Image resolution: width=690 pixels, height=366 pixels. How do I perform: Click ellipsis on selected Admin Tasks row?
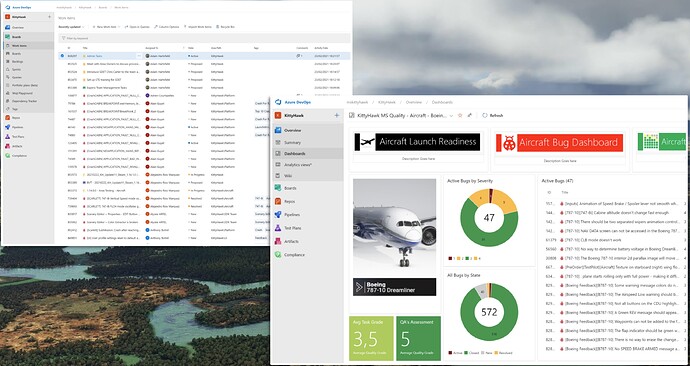[x=139, y=56]
